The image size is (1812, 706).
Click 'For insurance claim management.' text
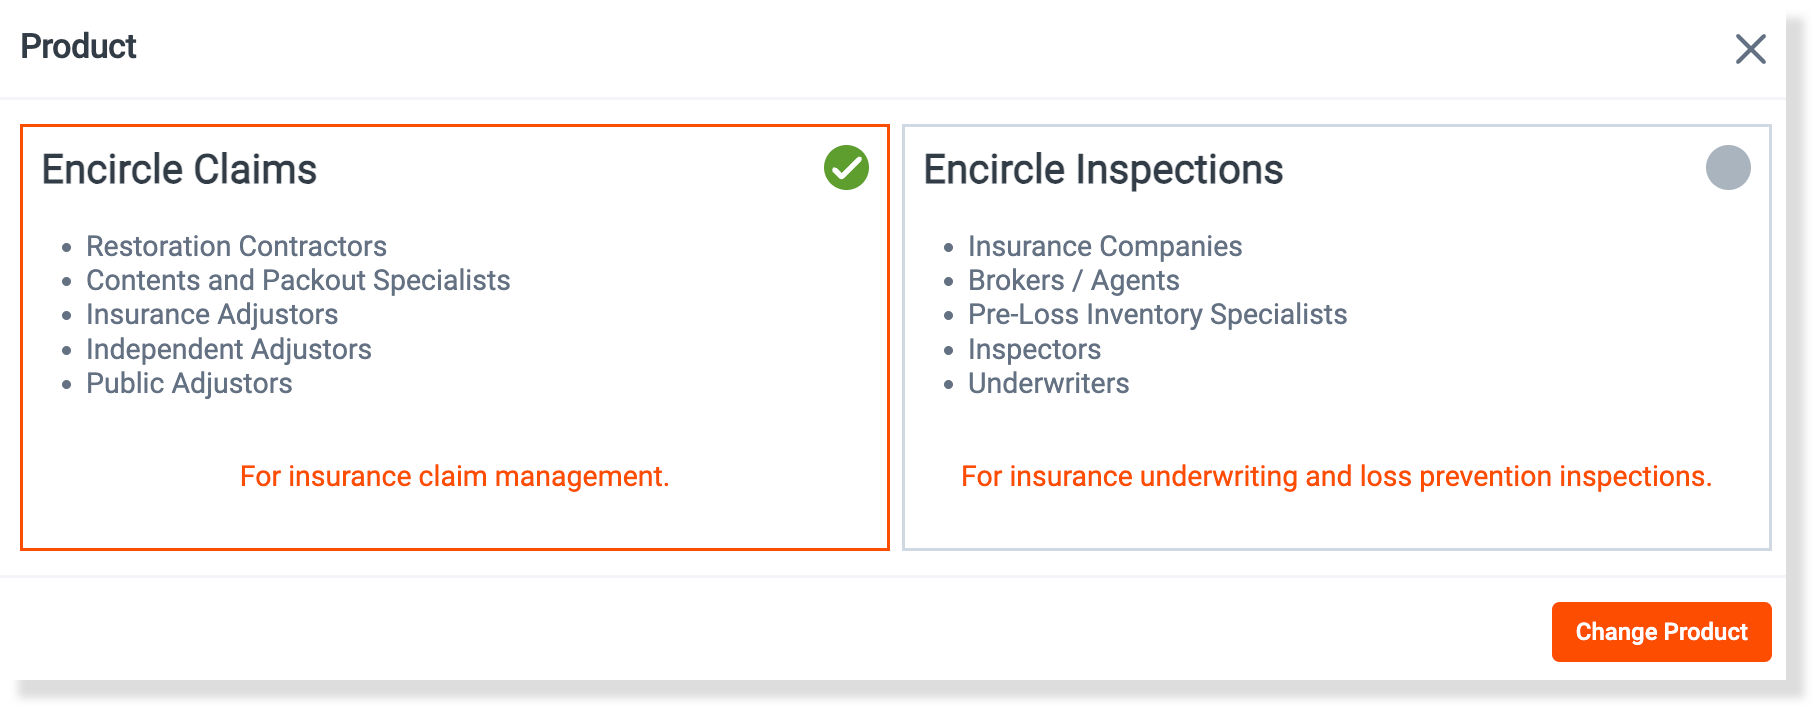pos(454,476)
